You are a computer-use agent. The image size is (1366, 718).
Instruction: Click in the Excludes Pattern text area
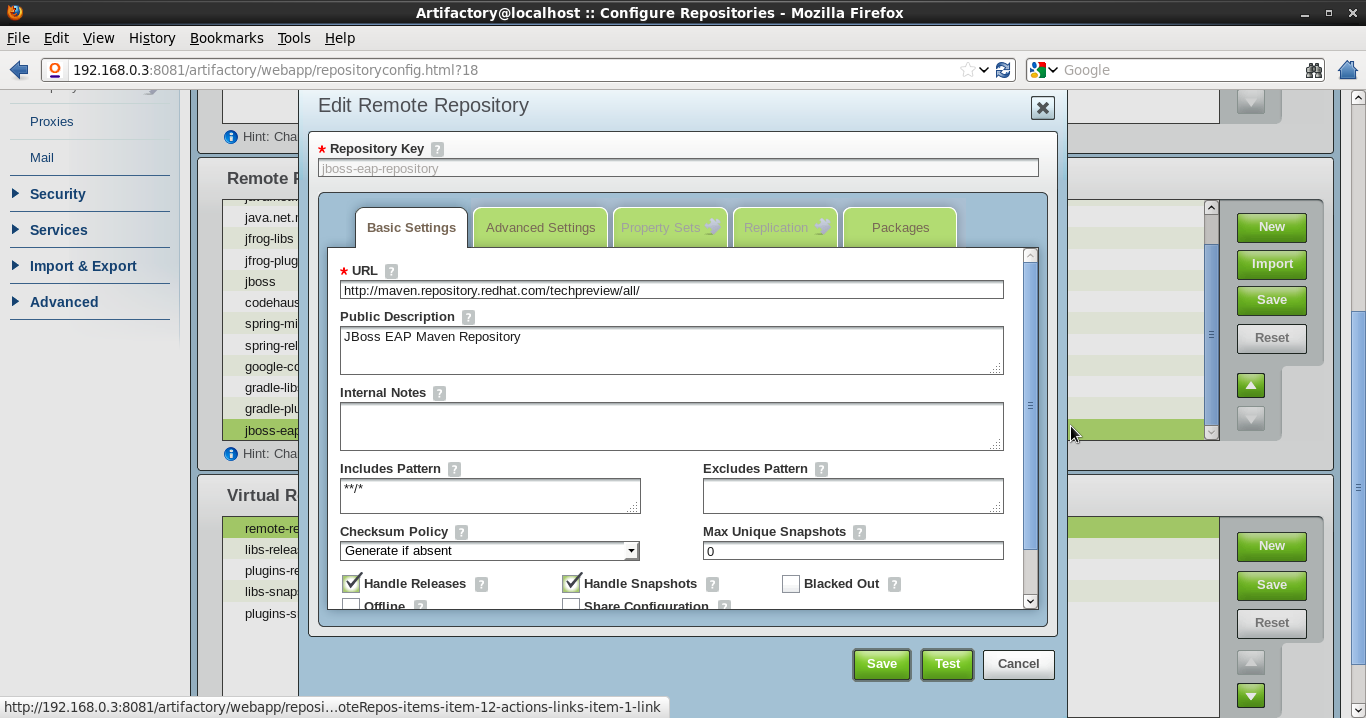[853, 496]
